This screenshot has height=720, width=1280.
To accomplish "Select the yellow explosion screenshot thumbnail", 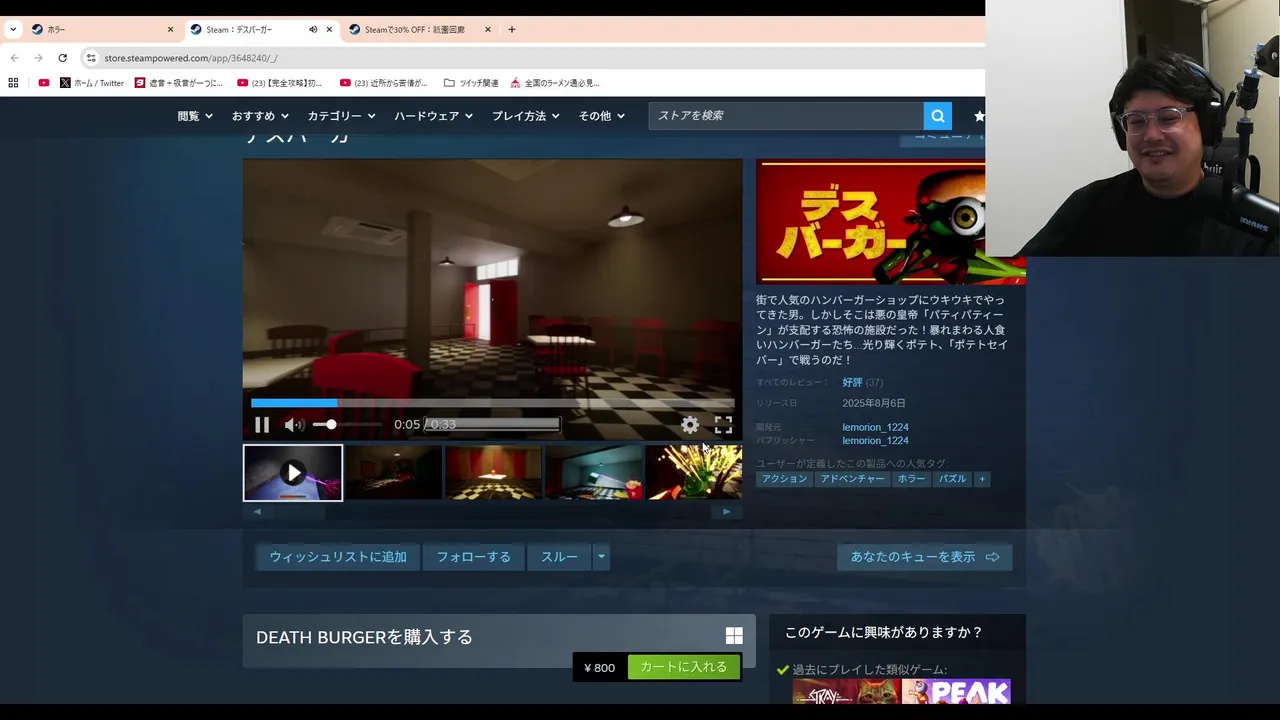I will coord(694,473).
